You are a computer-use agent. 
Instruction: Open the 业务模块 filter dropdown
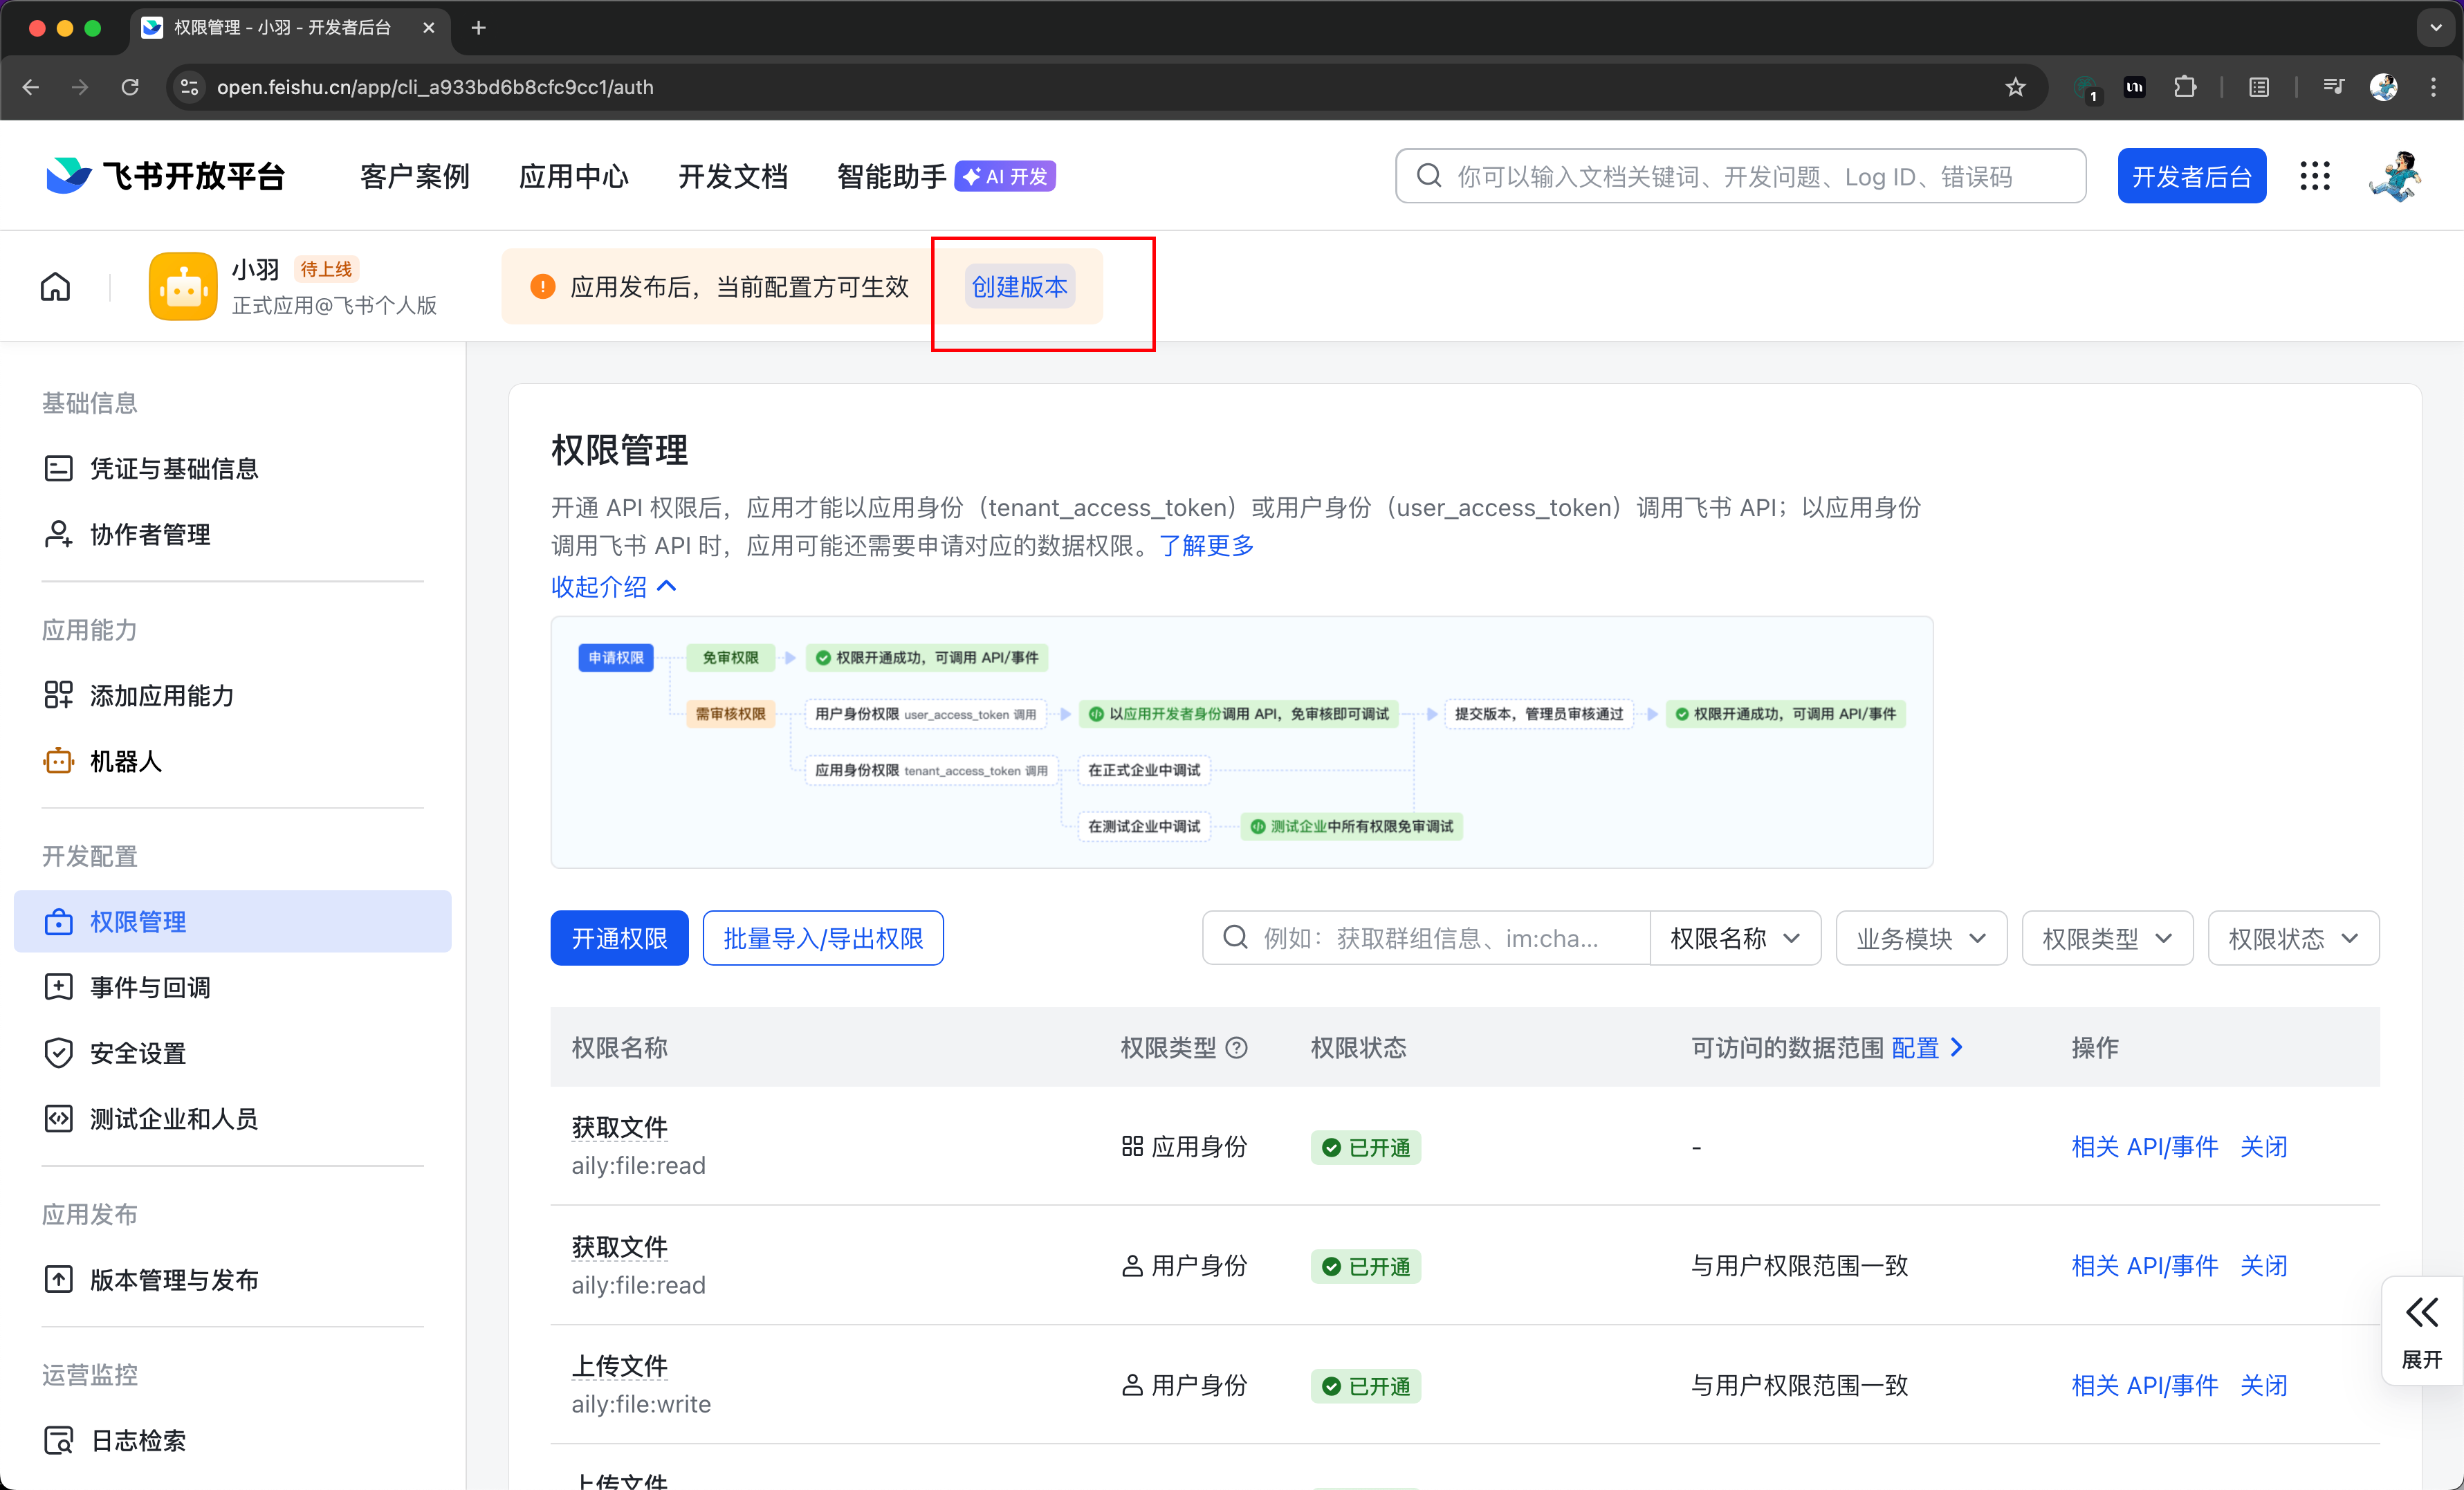1920,938
